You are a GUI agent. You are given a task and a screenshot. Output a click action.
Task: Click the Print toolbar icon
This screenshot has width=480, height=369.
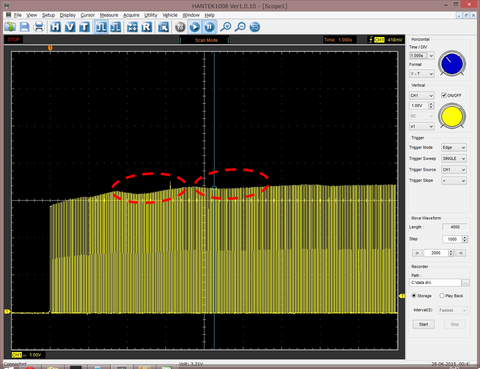[x=39, y=27]
